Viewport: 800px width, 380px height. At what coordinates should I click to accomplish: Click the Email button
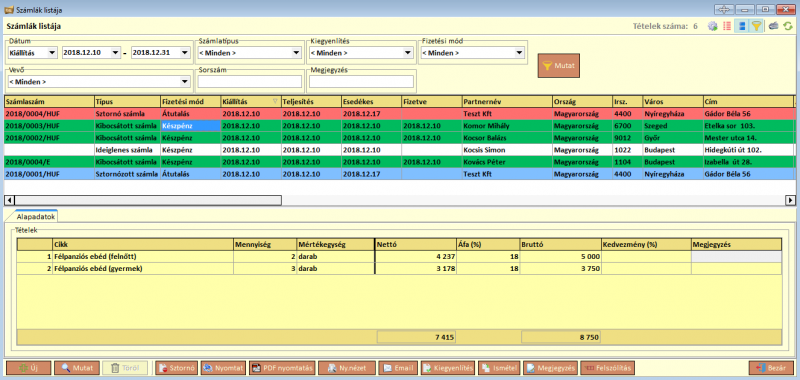(399, 368)
